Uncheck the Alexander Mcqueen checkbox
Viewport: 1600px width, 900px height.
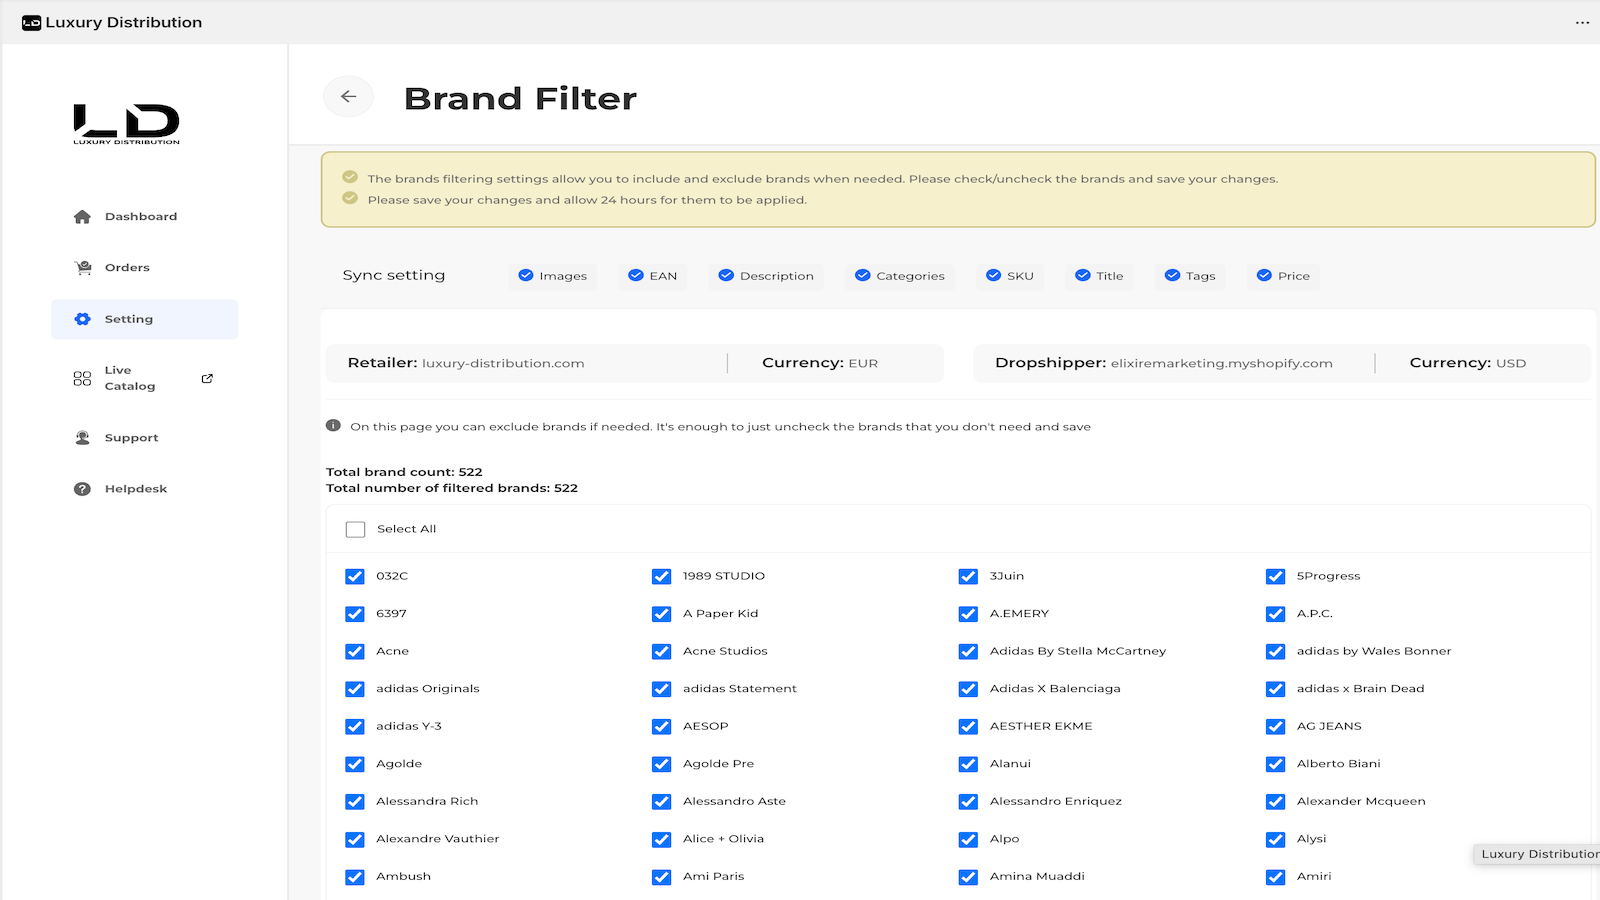1275,801
